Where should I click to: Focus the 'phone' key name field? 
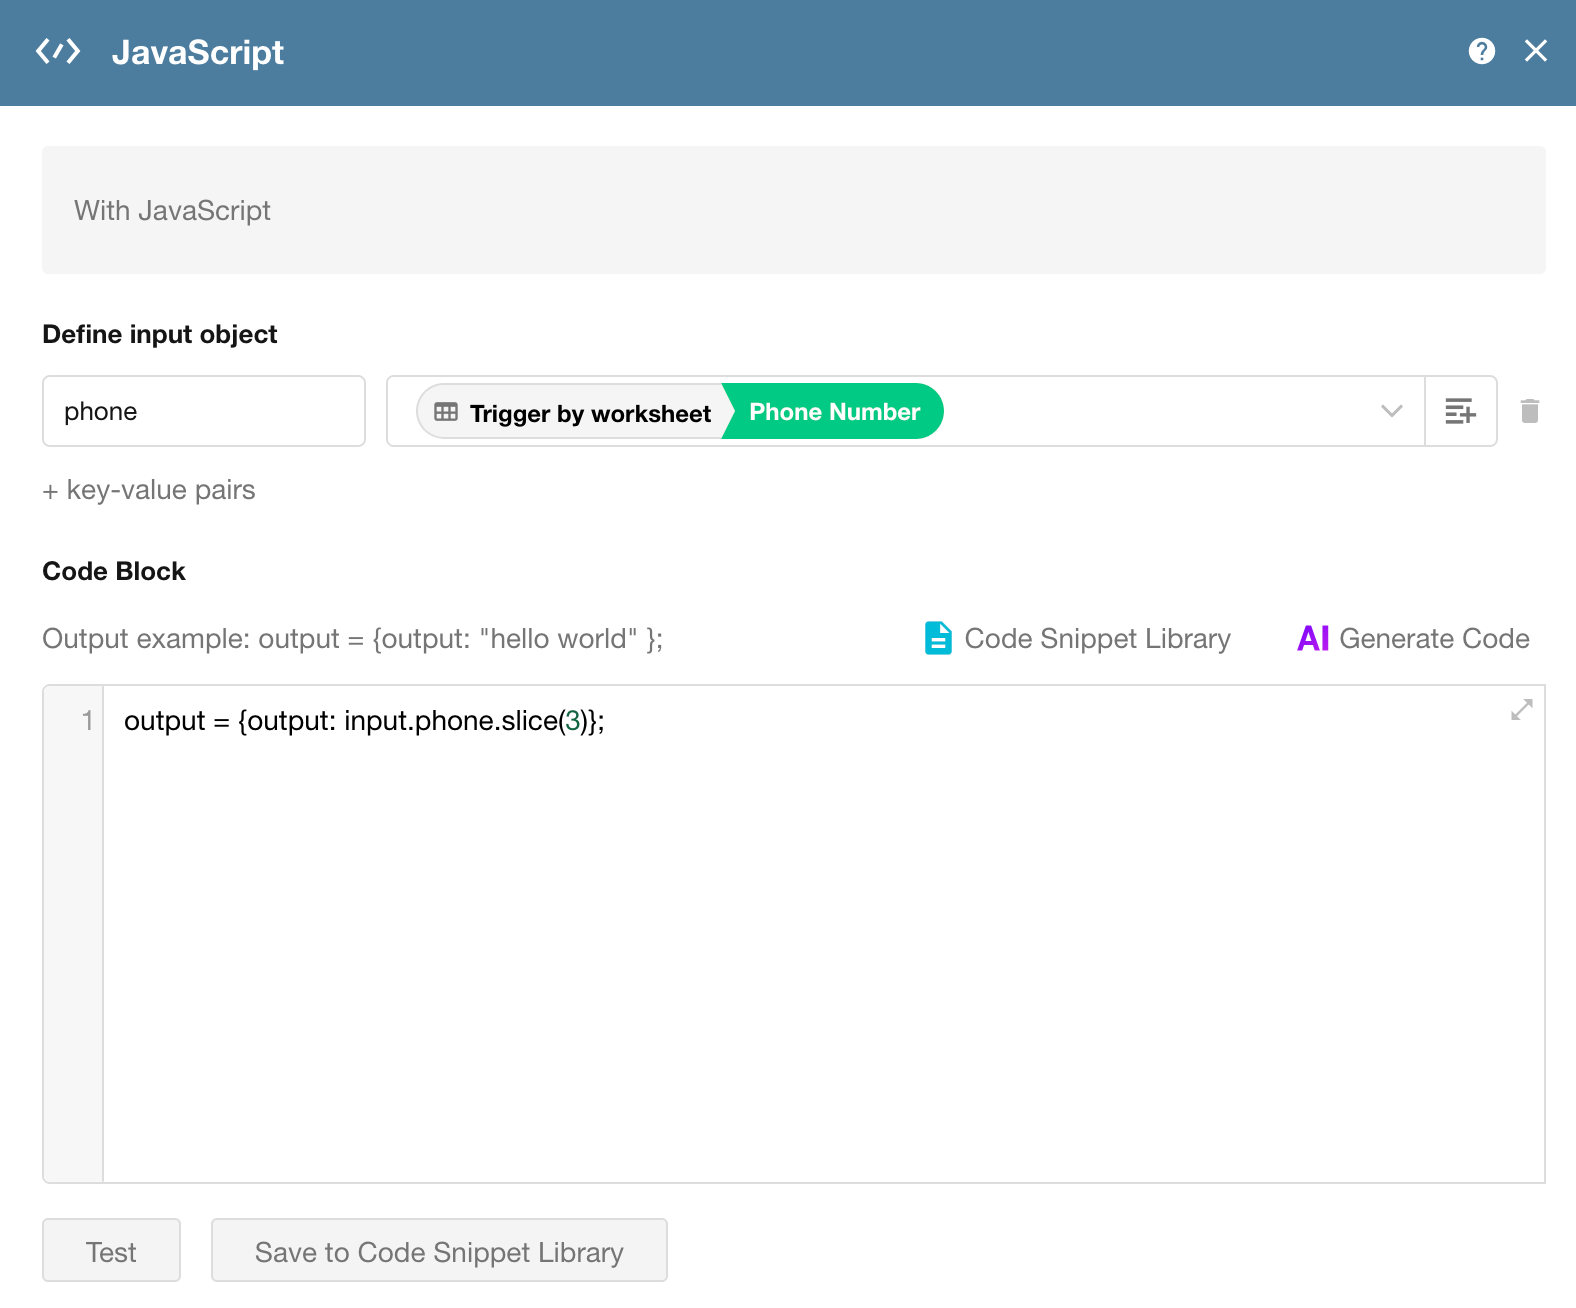coord(204,411)
